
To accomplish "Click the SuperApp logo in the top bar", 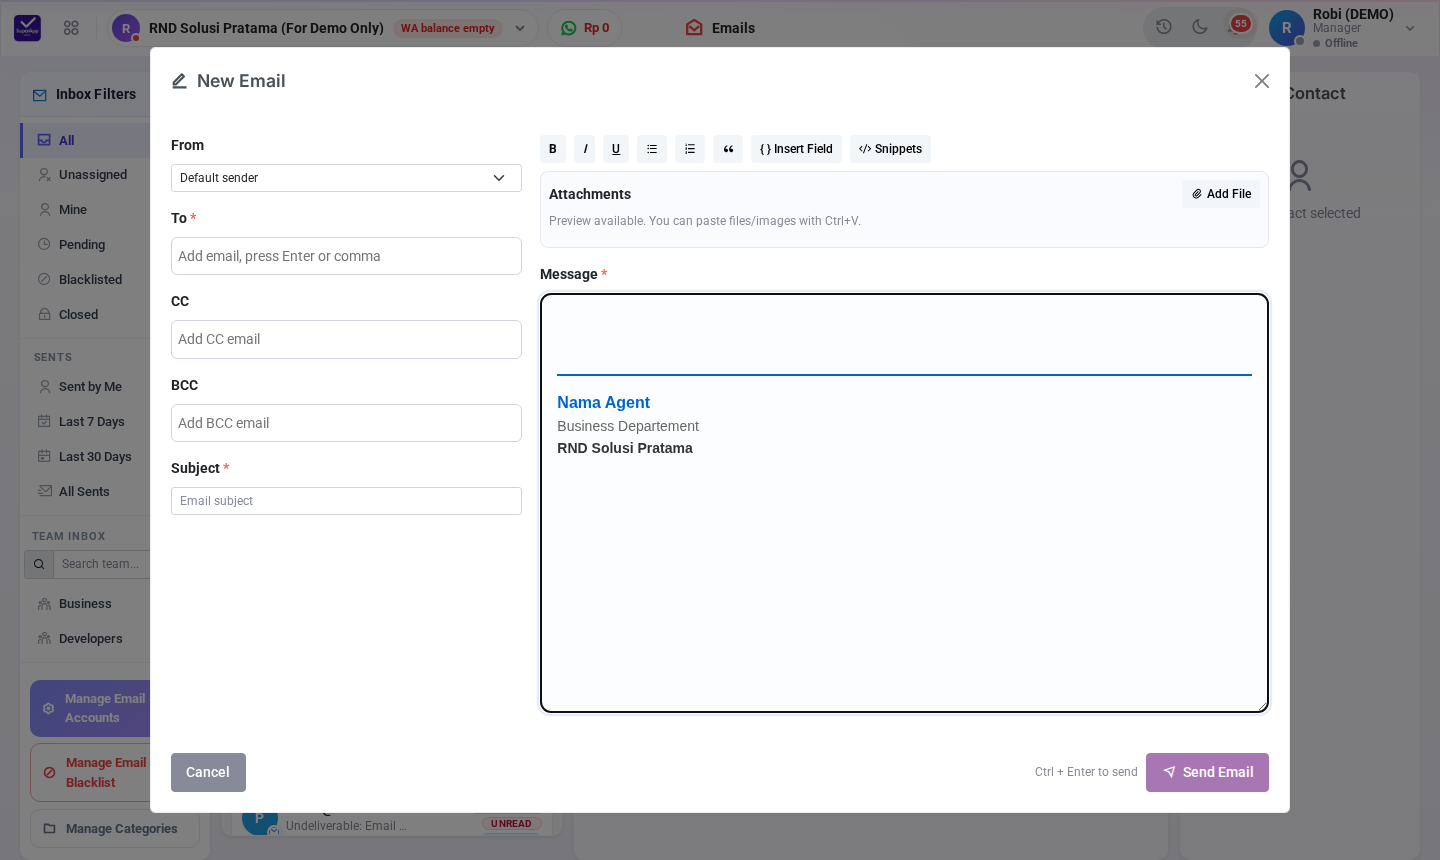I will click(27, 28).
